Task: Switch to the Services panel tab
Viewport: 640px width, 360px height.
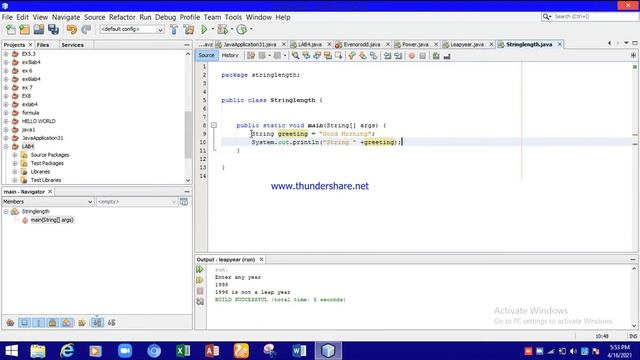Action: coord(73,45)
